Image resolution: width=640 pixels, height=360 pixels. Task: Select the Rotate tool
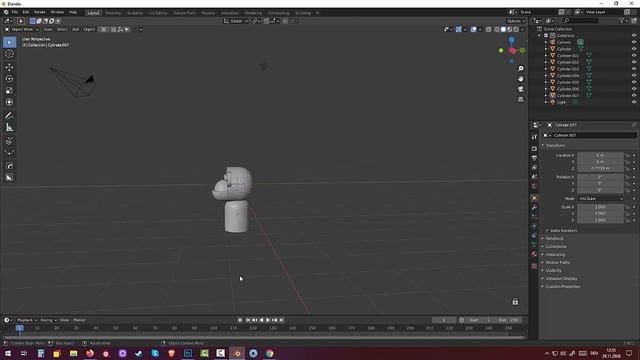click(9, 79)
